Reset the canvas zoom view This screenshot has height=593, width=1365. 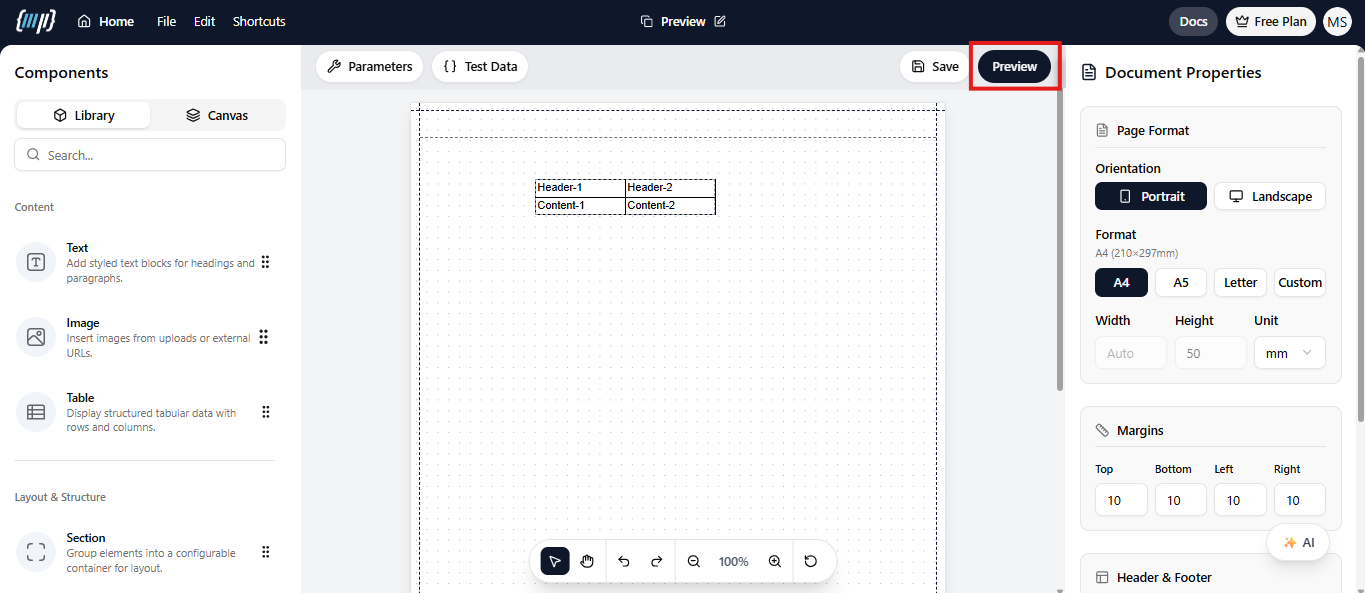(811, 561)
